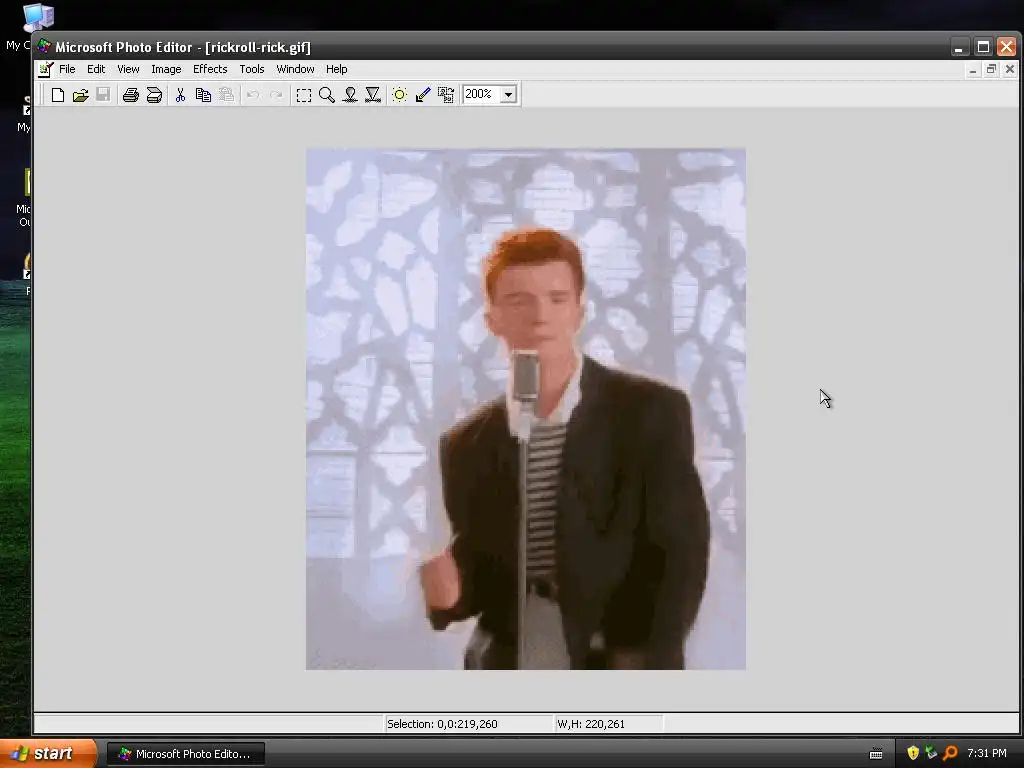
Task: Cut the selection with the scissors icon
Action: pyautogui.click(x=180, y=95)
